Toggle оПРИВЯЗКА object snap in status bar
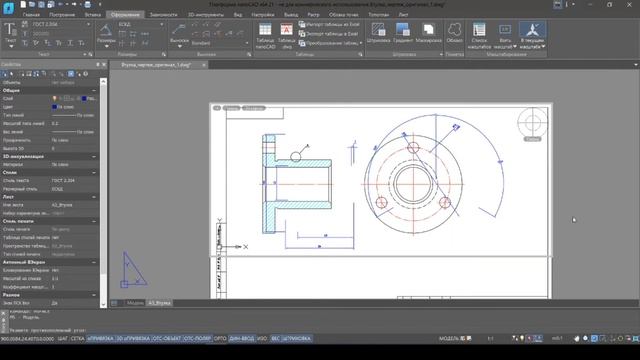Viewport: 640px width, 360px height. [x=100, y=338]
